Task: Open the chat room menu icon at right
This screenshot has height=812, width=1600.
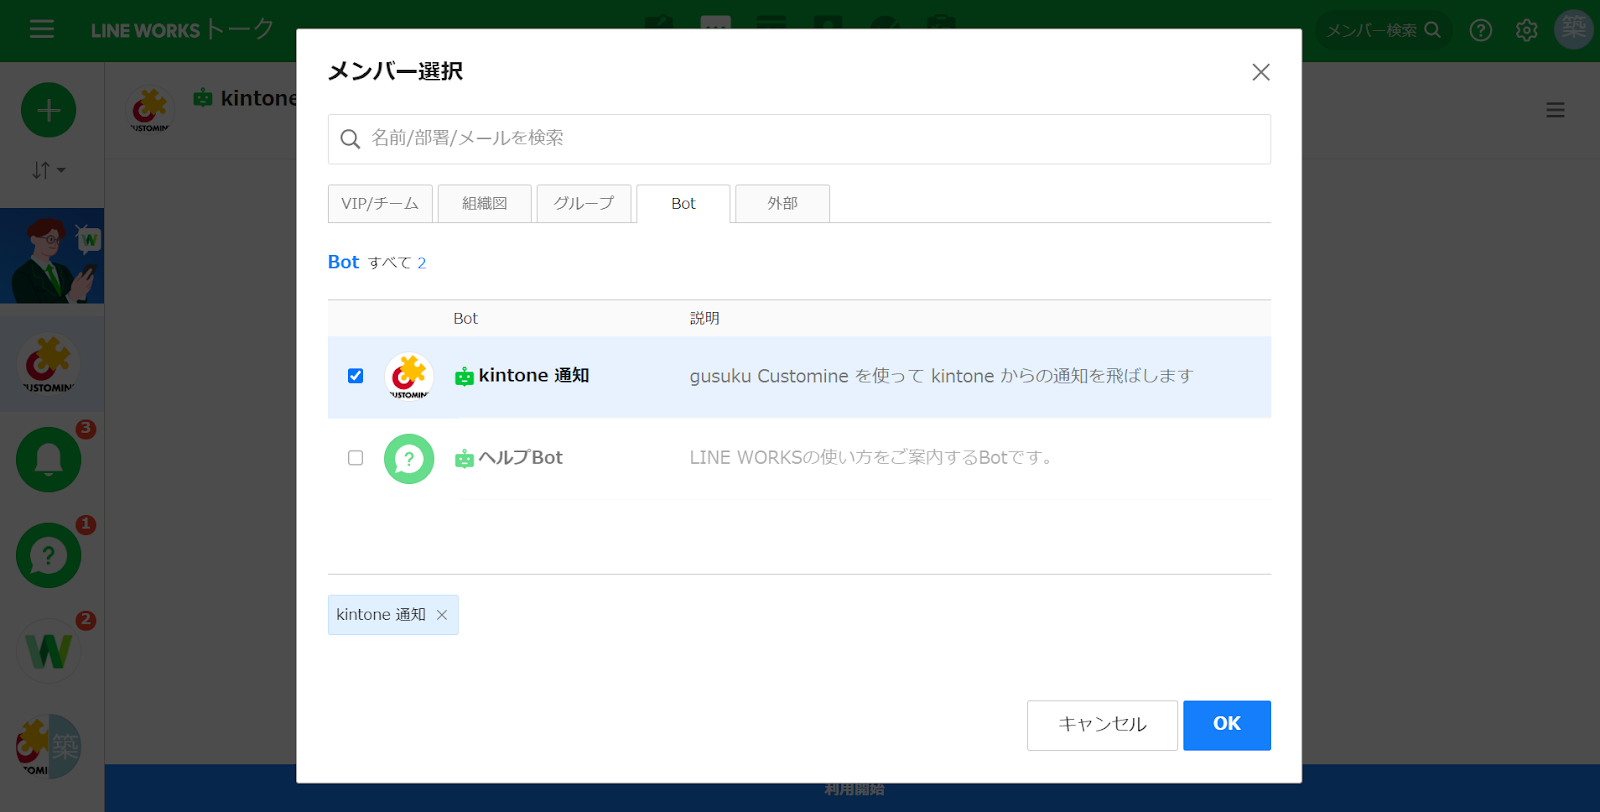Action: [x=1555, y=110]
